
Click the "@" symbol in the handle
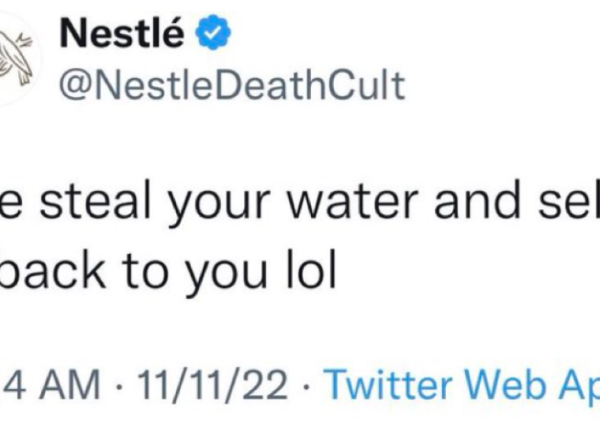(74, 85)
